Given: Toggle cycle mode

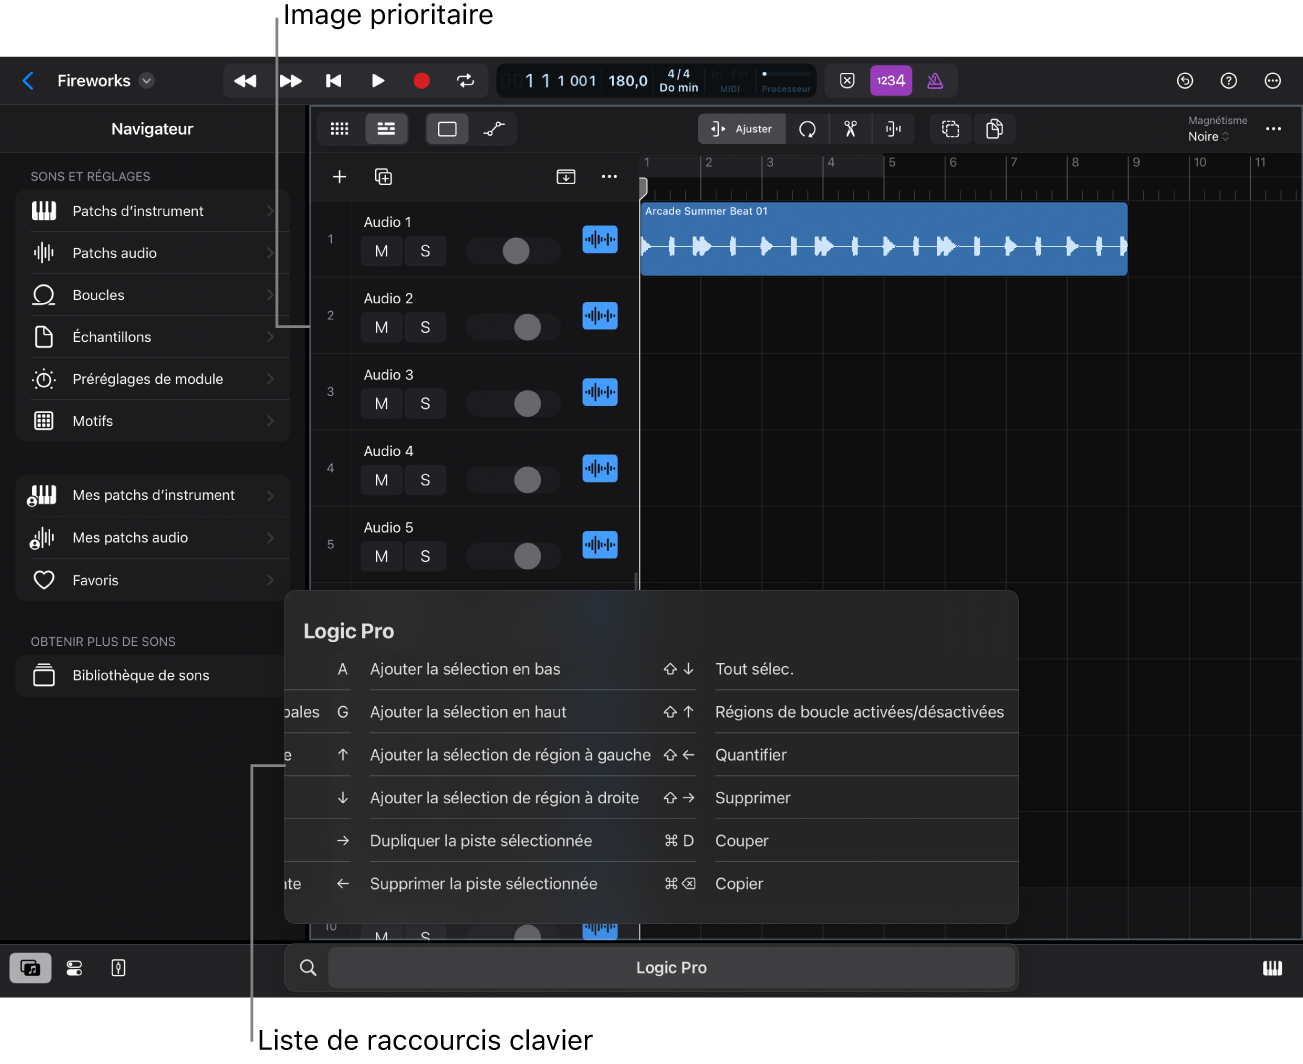Looking at the screenshot, I should [466, 81].
